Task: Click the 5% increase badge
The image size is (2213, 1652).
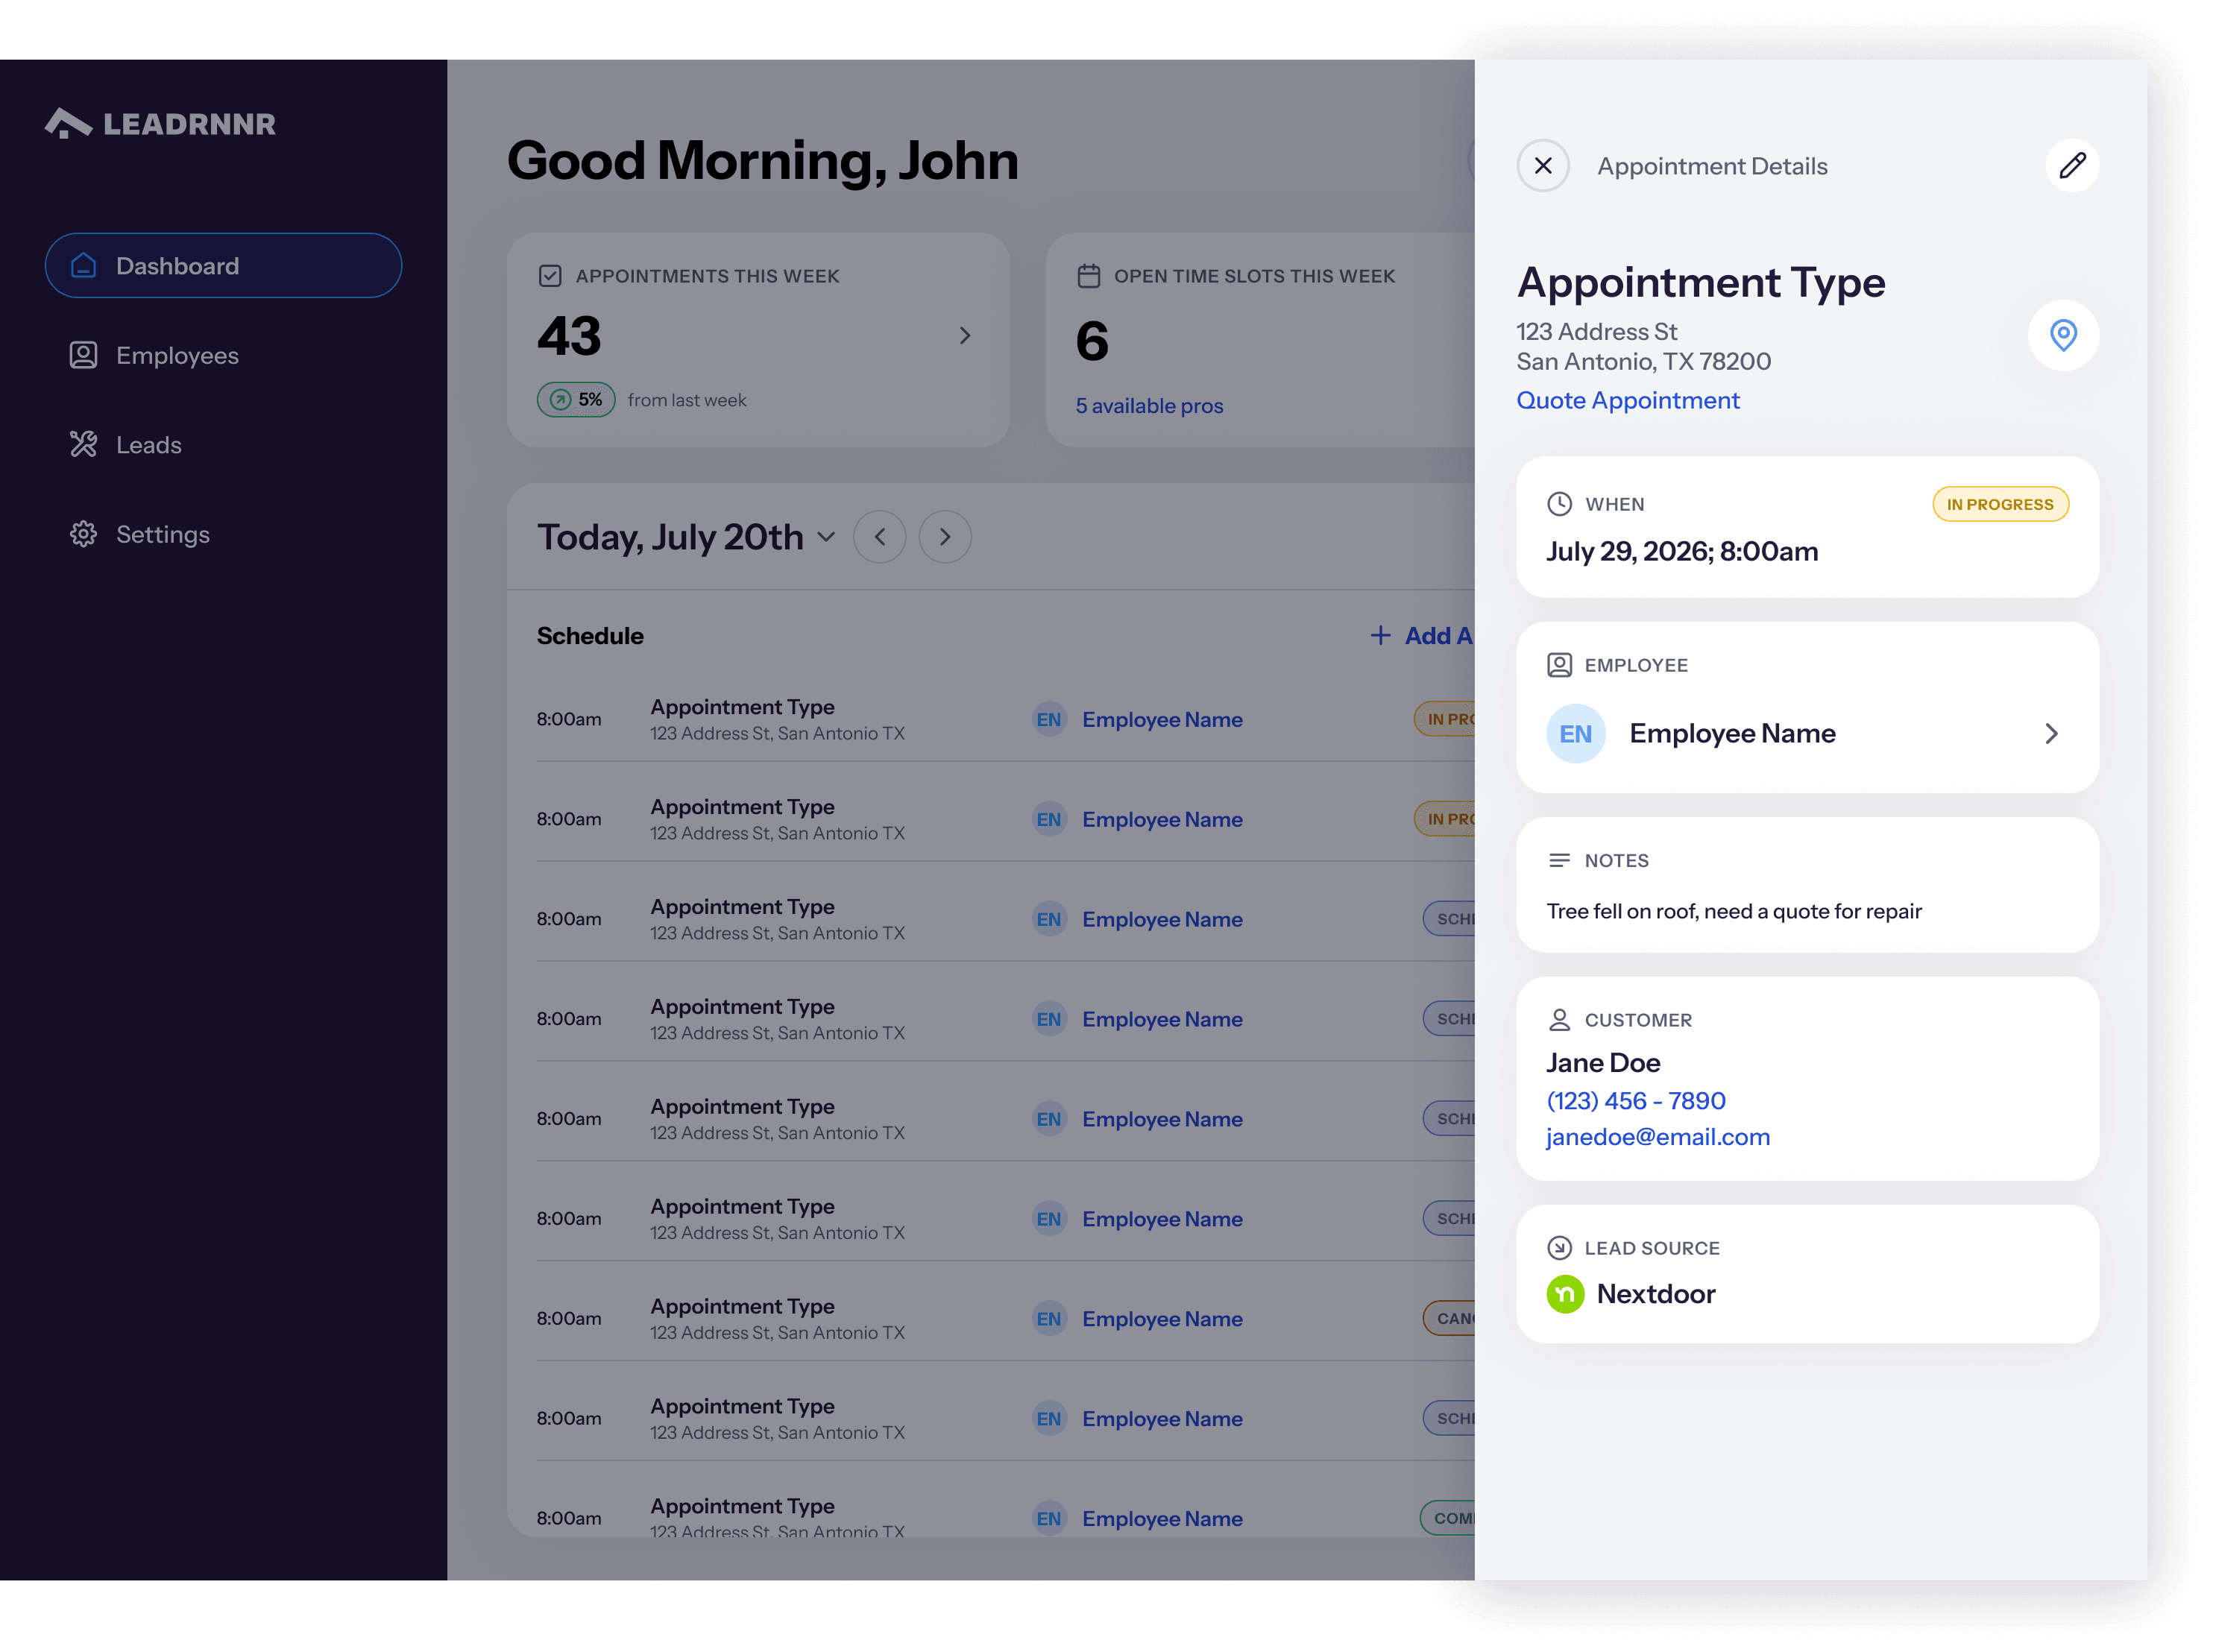Action: 575,400
